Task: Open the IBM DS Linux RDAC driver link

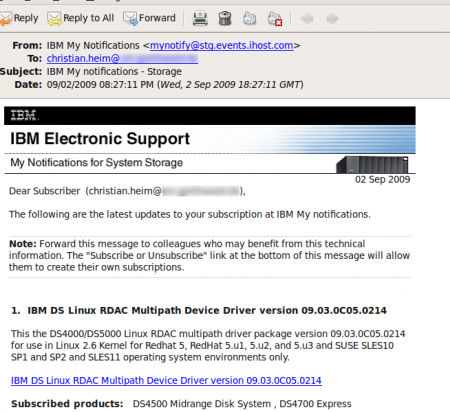Action: (166, 380)
